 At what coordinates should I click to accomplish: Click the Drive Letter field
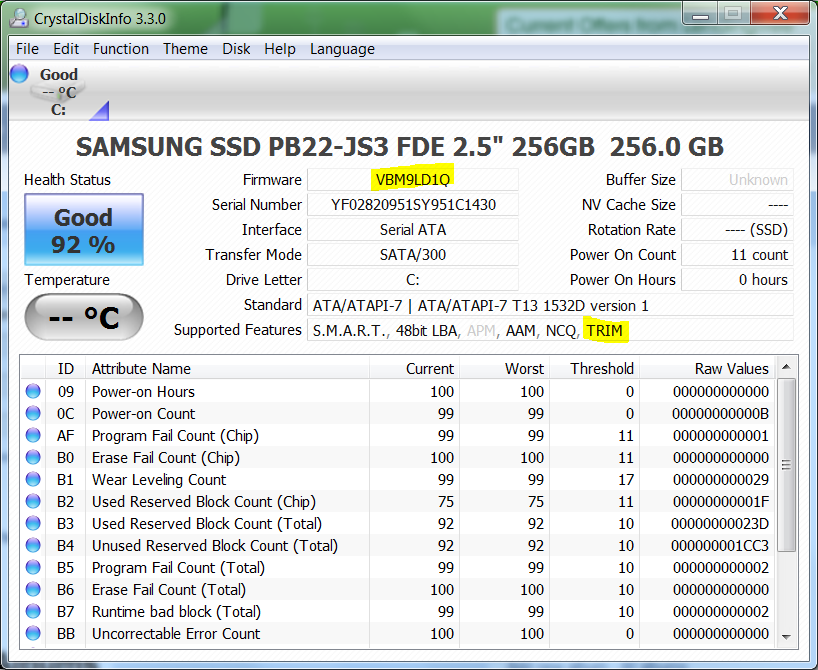pos(413,280)
